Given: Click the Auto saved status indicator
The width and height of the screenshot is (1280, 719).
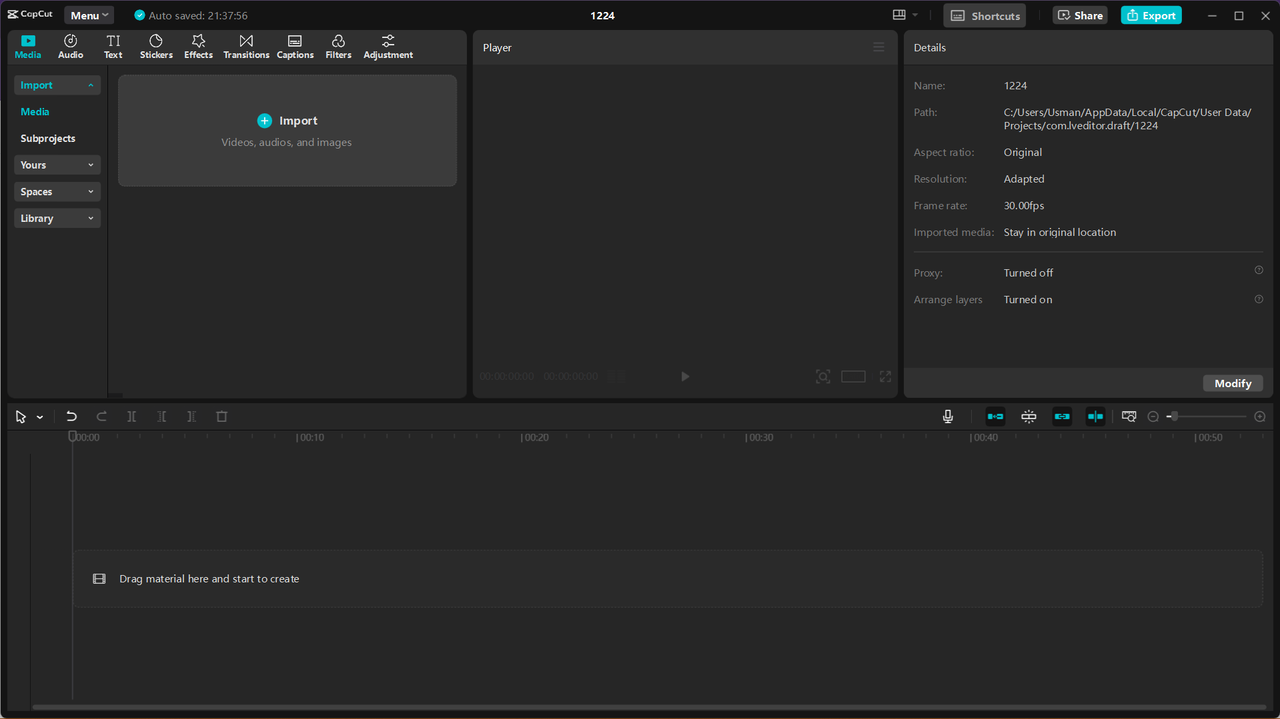Looking at the screenshot, I should coord(191,16).
